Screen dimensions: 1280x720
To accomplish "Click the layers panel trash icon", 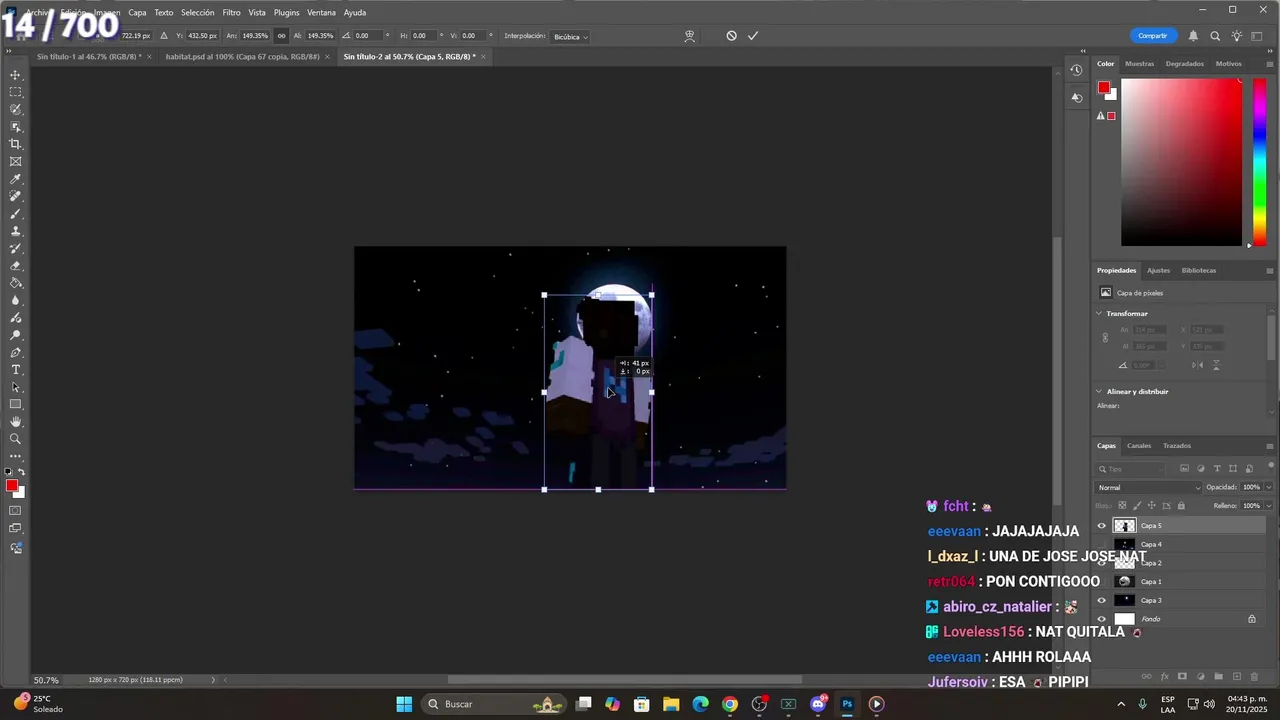I will [1255, 677].
